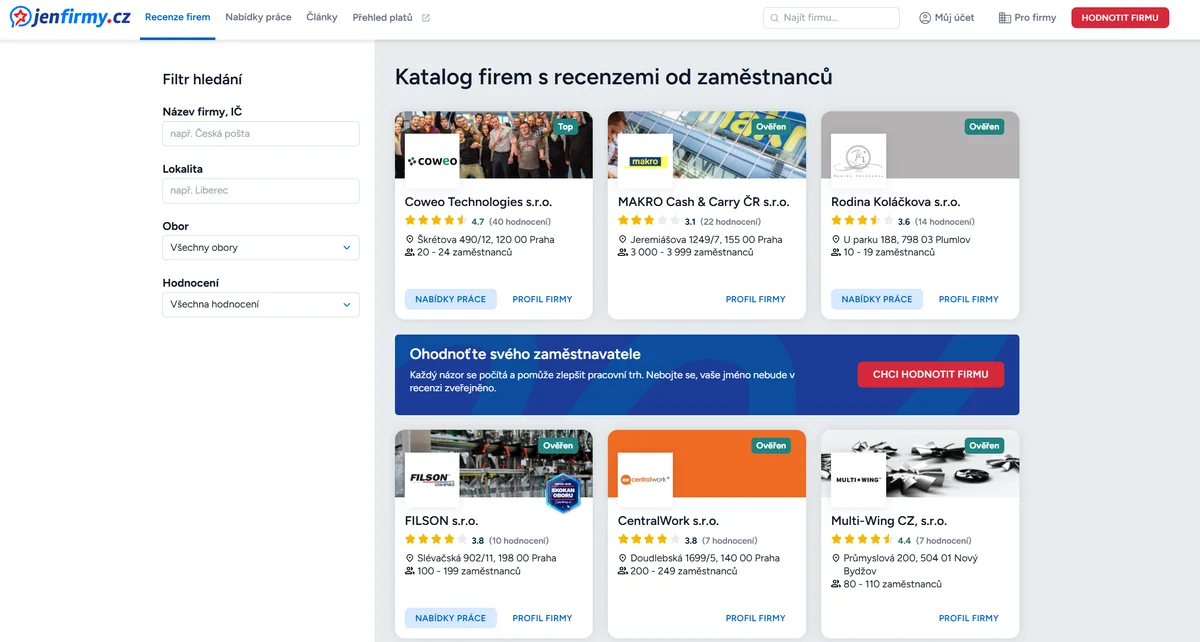
Task: Click the (22 hodnocení) text
Action: click(x=730, y=222)
